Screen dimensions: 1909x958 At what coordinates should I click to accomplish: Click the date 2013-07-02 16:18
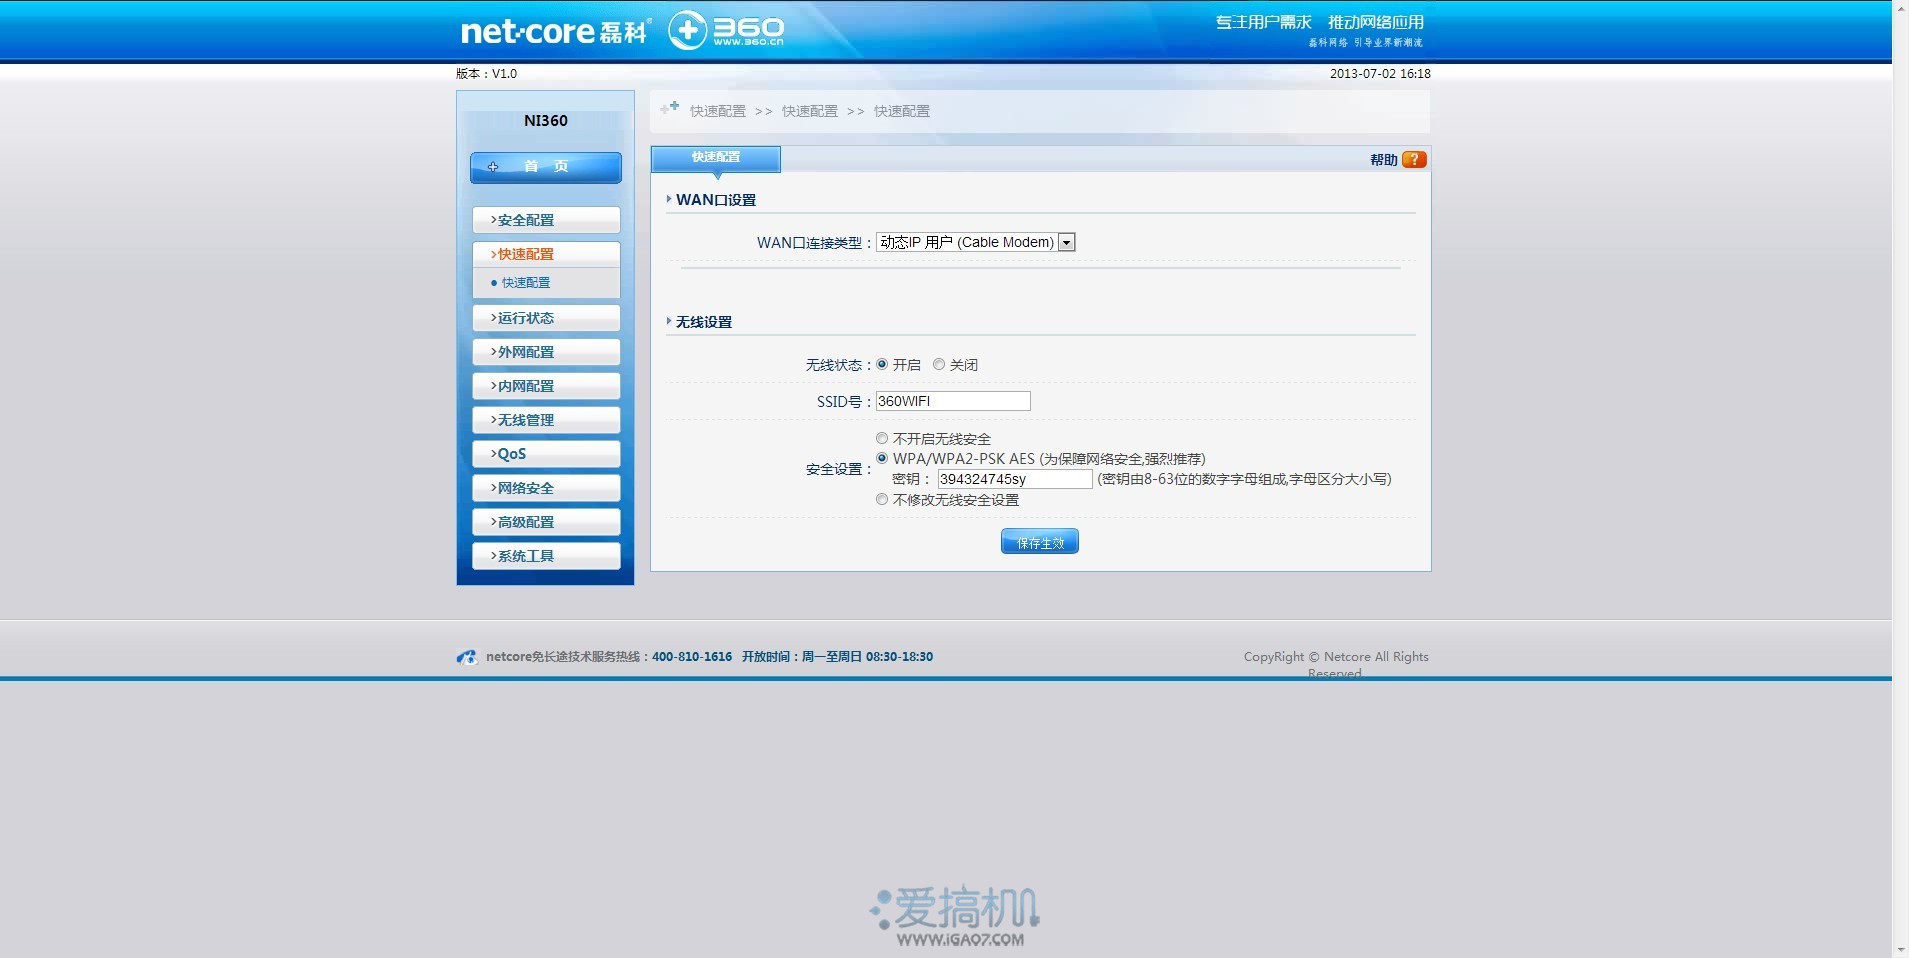(1380, 74)
